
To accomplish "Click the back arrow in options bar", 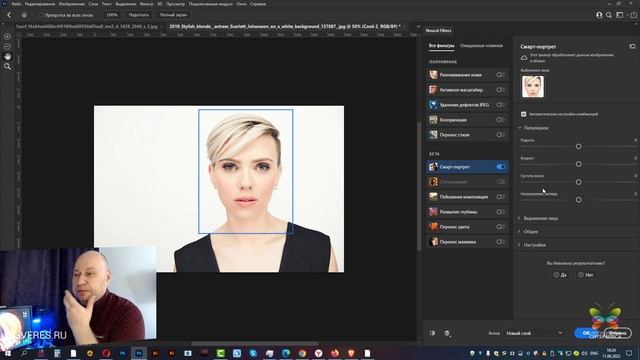I will (9, 15).
